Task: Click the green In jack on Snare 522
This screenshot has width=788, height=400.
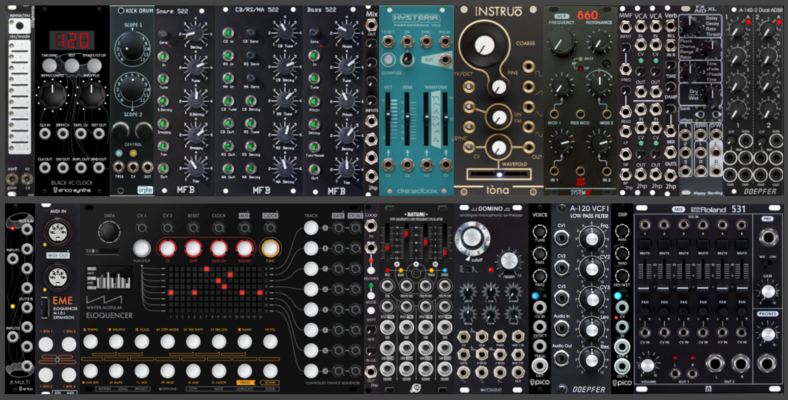Action: click(x=163, y=56)
